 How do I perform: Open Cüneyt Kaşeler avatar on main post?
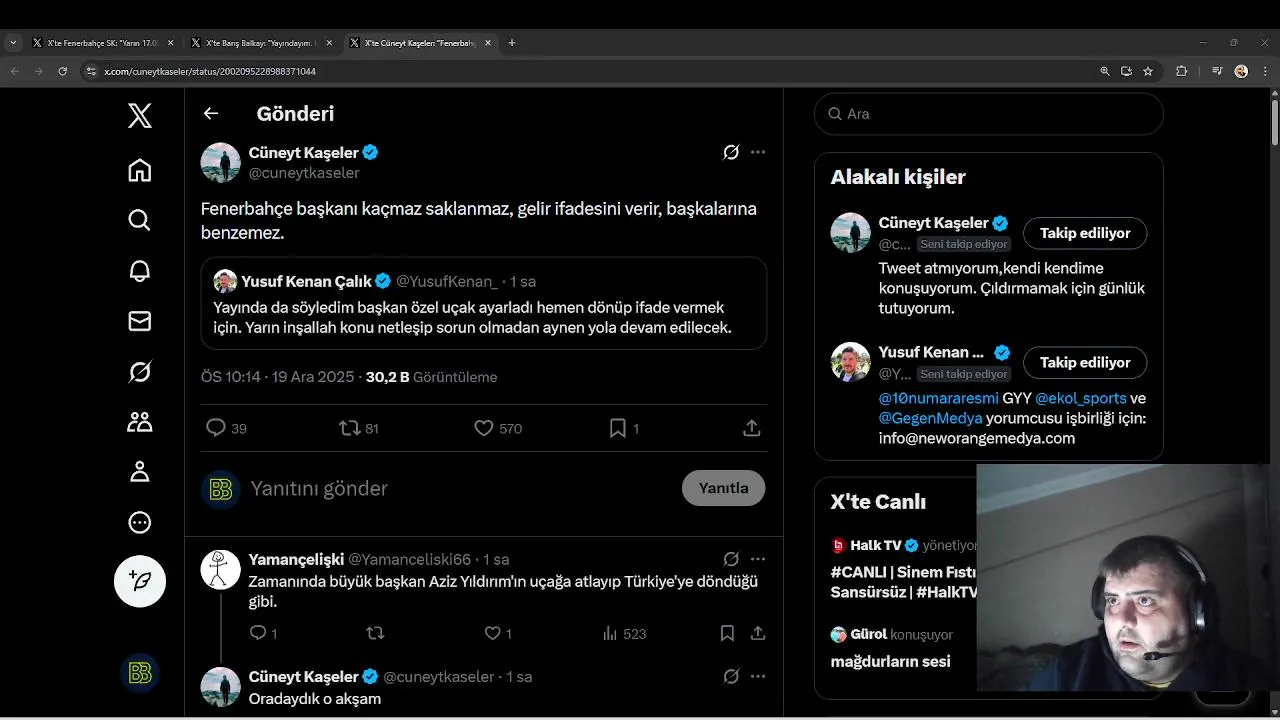pyautogui.click(x=221, y=162)
